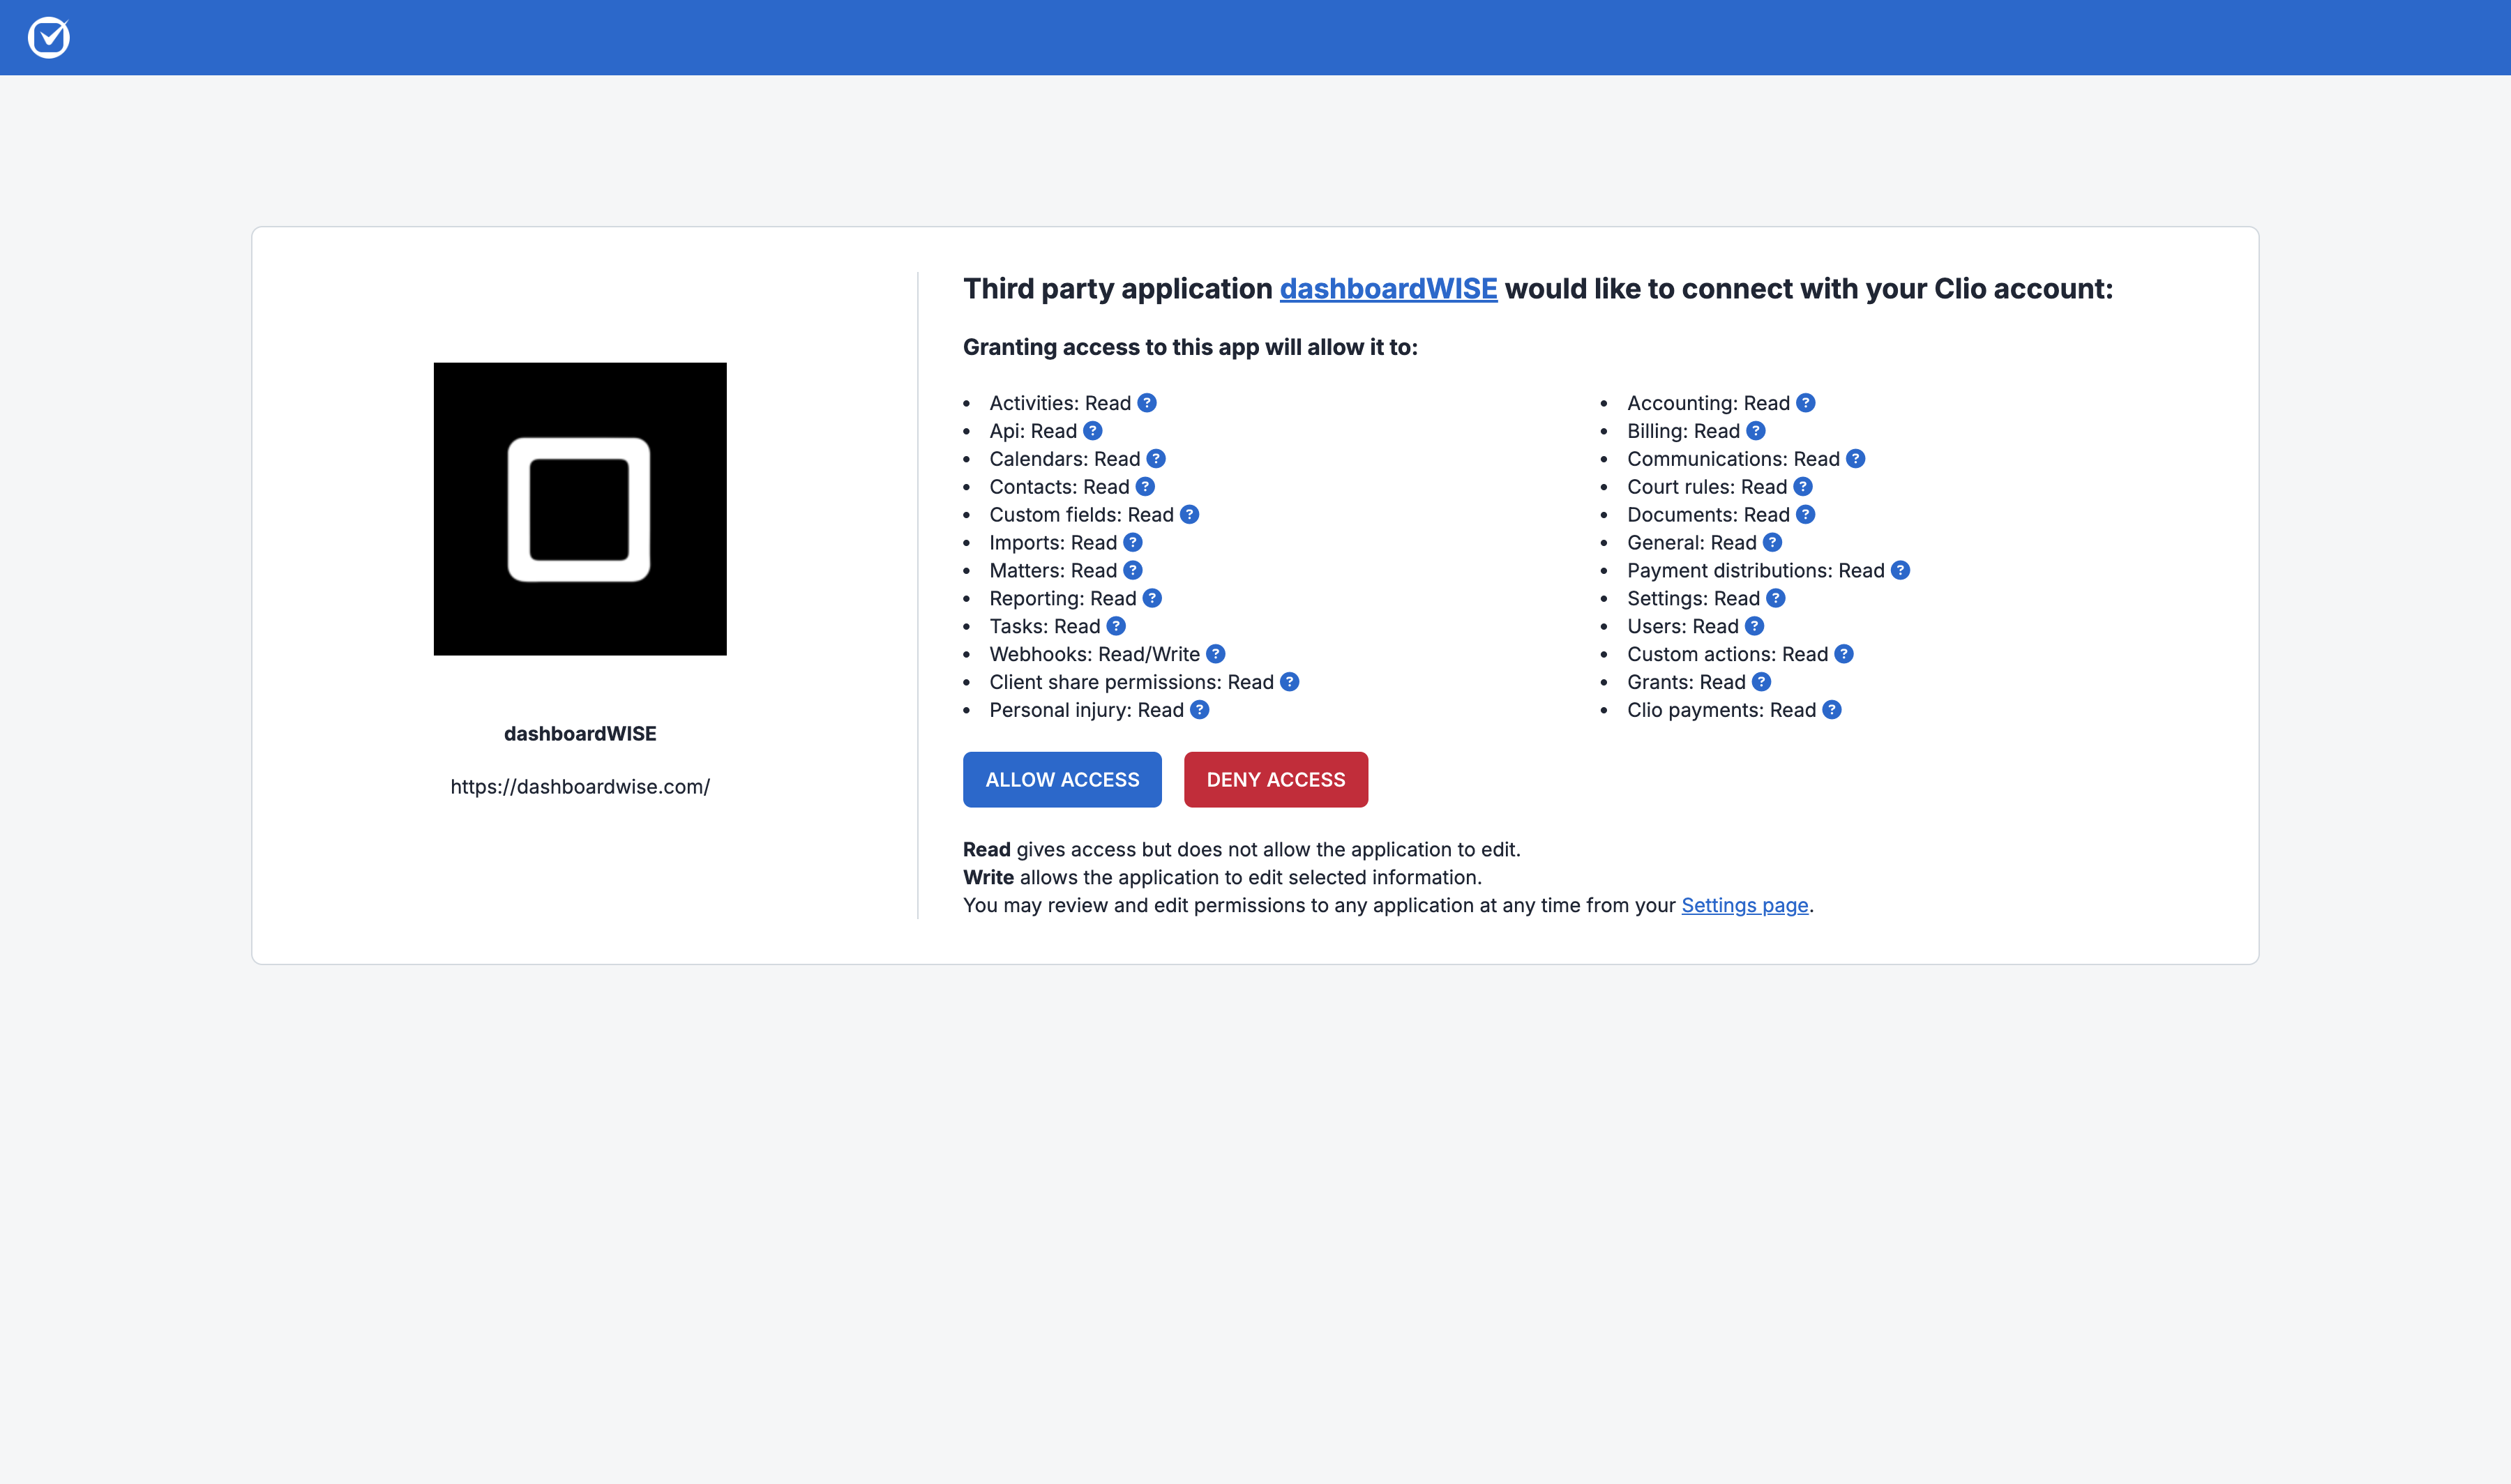Click help icon beside Clio payments: Read

pos(1832,710)
